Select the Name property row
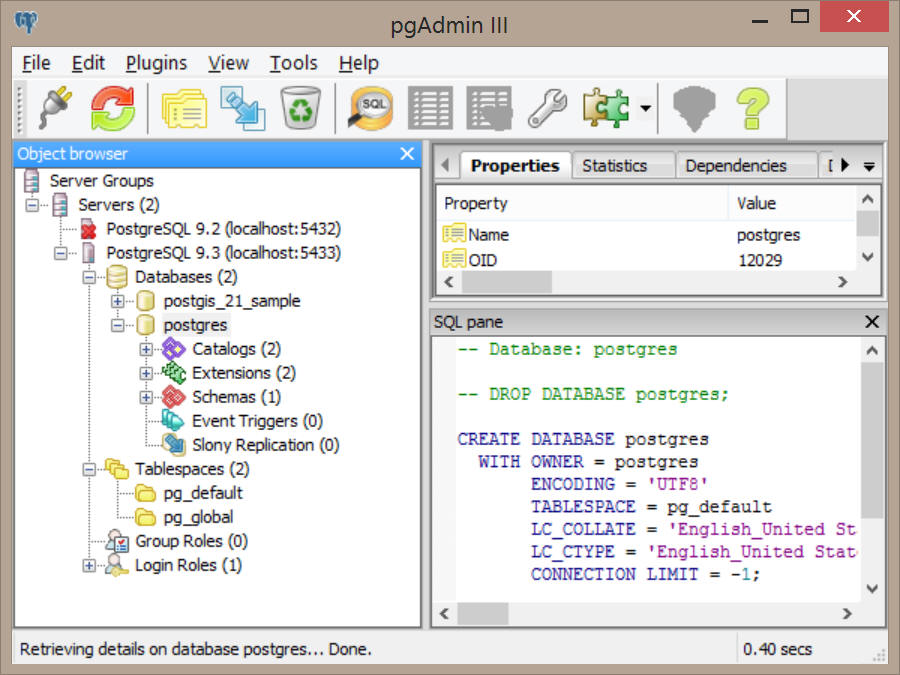Screen dimensions: 900x675 647,234
